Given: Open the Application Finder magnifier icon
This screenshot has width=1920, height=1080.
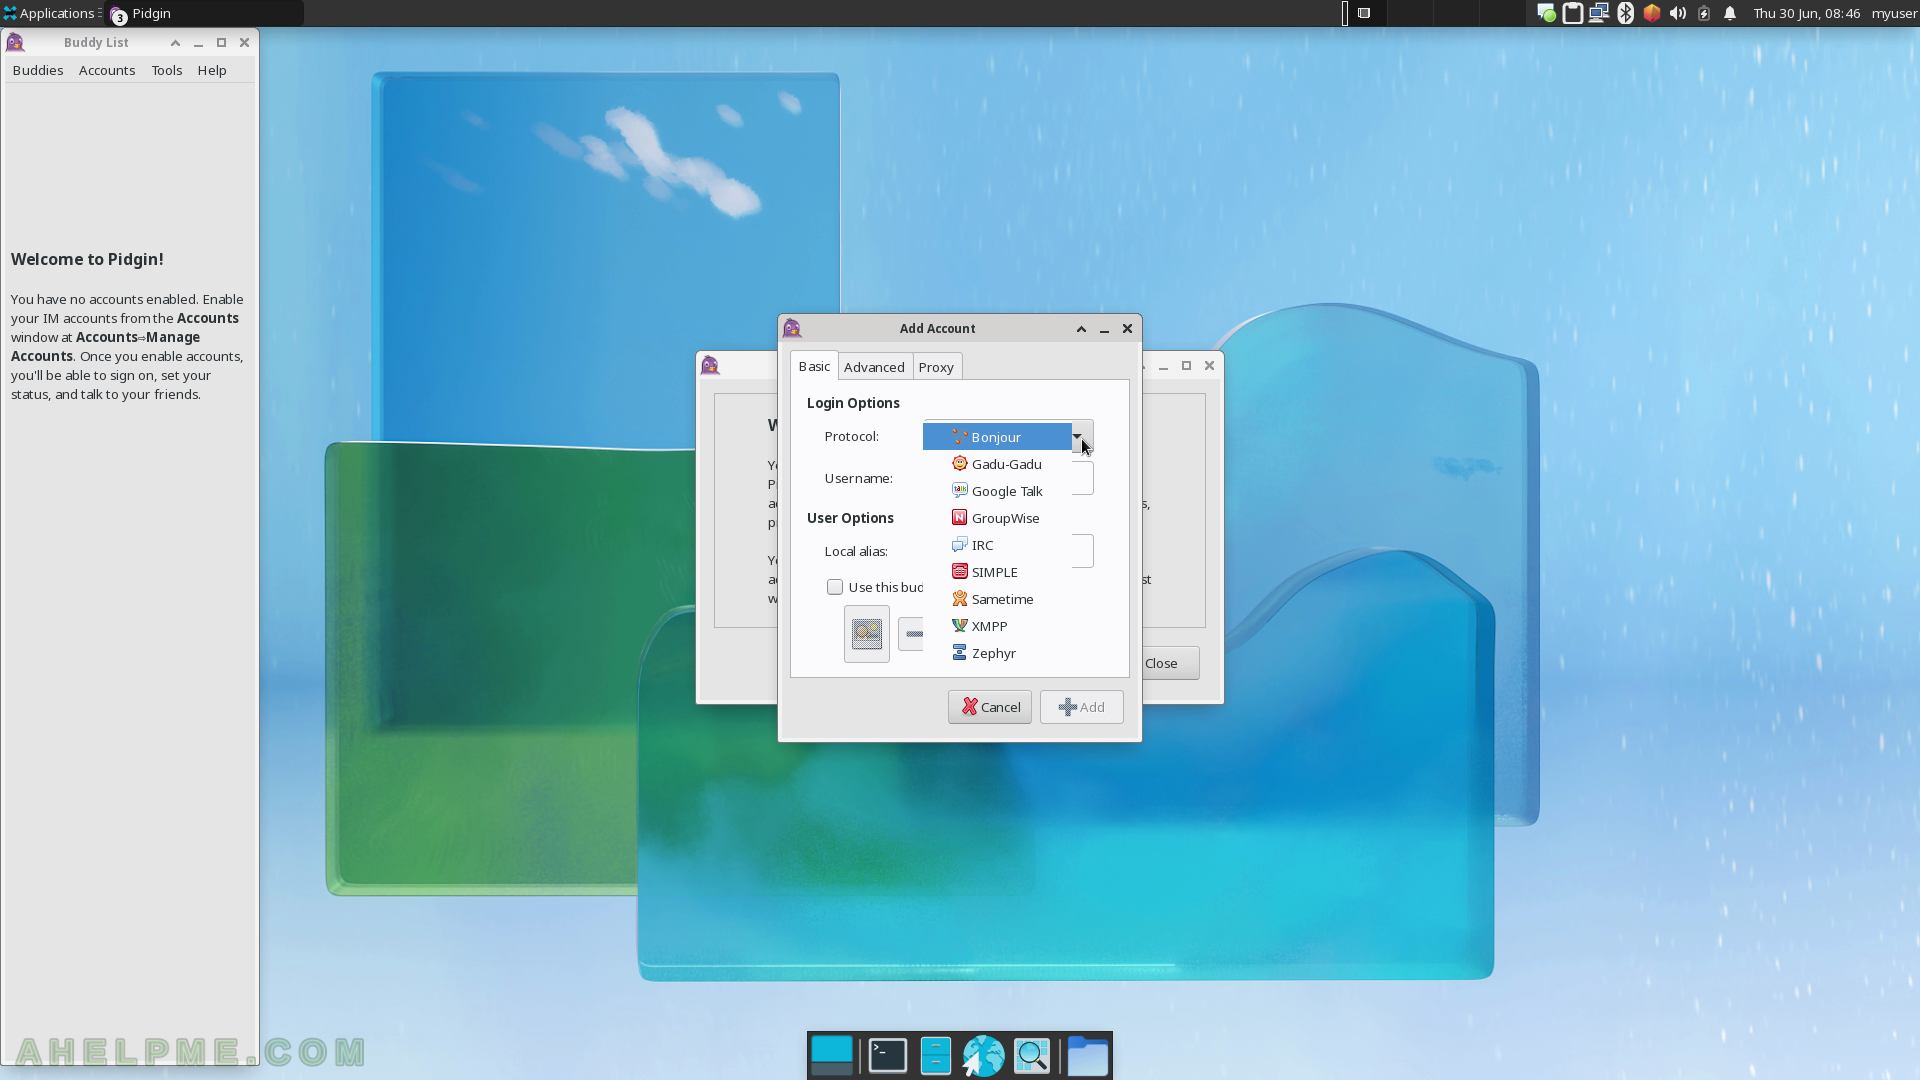Looking at the screenshot, I should pos(1032,1056).
